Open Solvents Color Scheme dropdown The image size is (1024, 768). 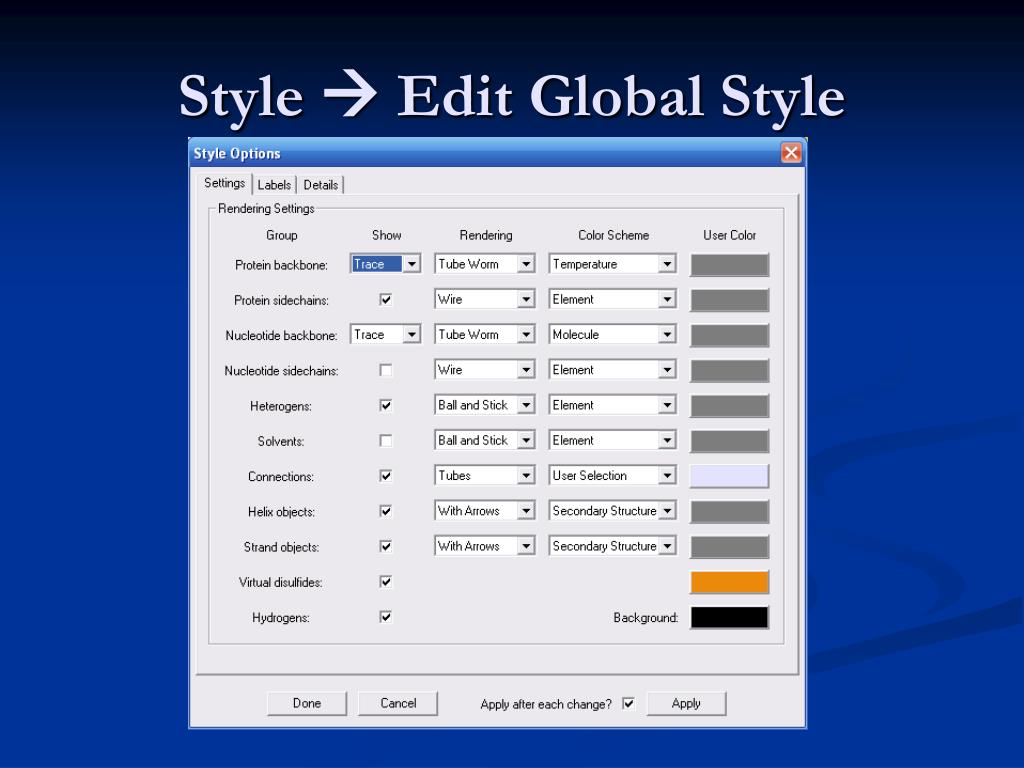(612, 440)
